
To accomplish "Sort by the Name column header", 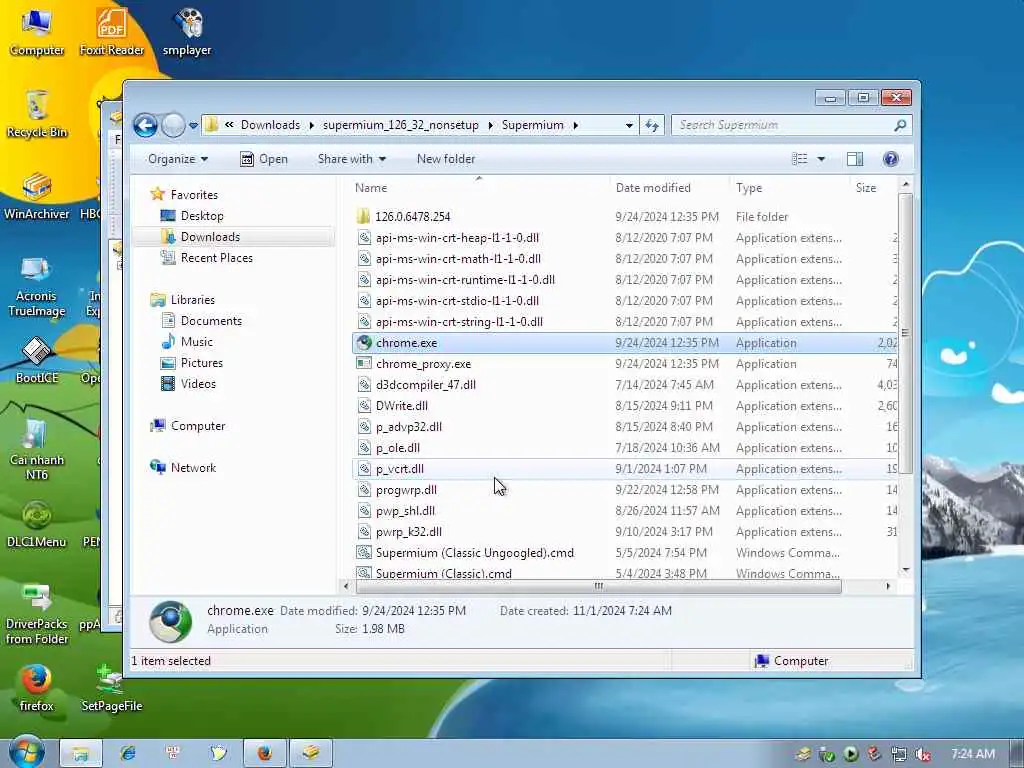I will tap(371, 187).
